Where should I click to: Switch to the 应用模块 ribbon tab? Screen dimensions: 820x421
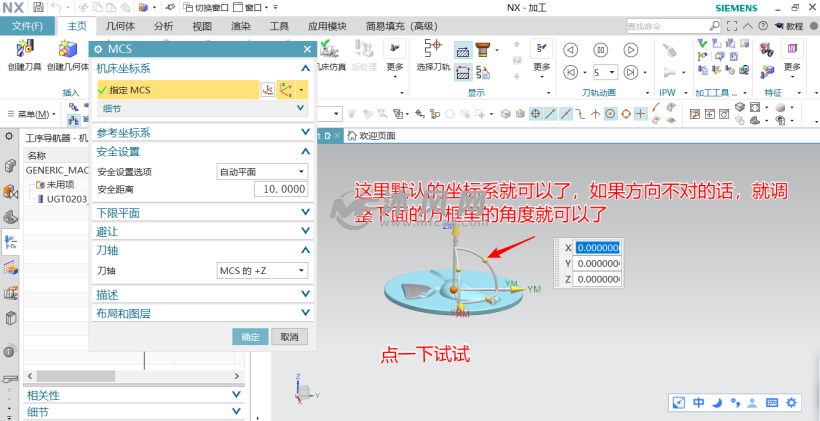(x=327, y=26)
